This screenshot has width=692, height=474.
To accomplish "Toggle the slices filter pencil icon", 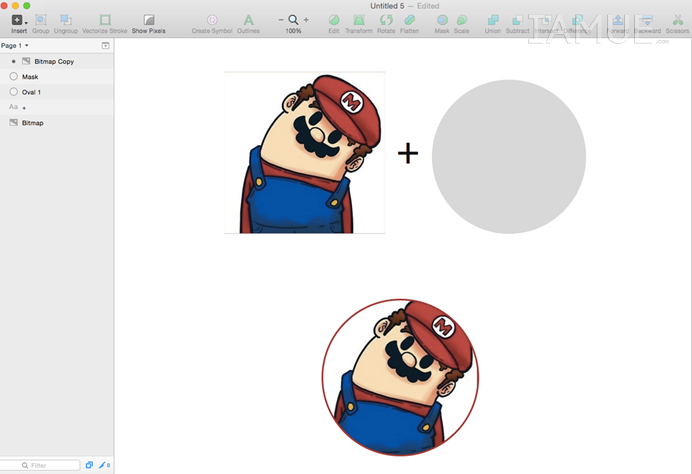I will (x=104, y=465).
